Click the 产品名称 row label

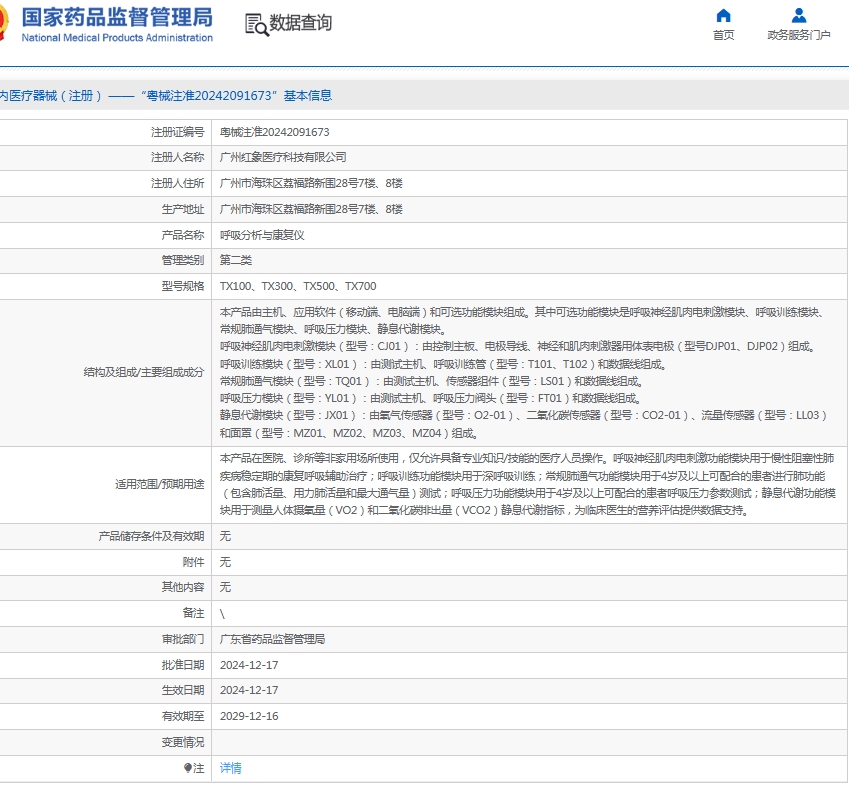click(183, 236)
